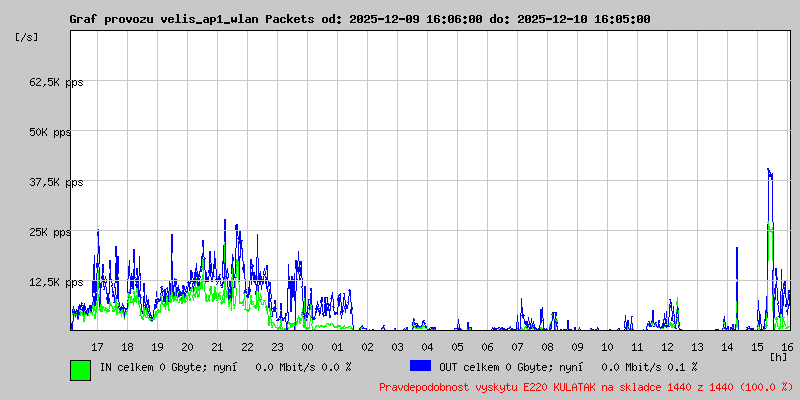Click the hour label 02 on x-axis
Viewport: 800px width, 400px height.
[x=367, y=347]
